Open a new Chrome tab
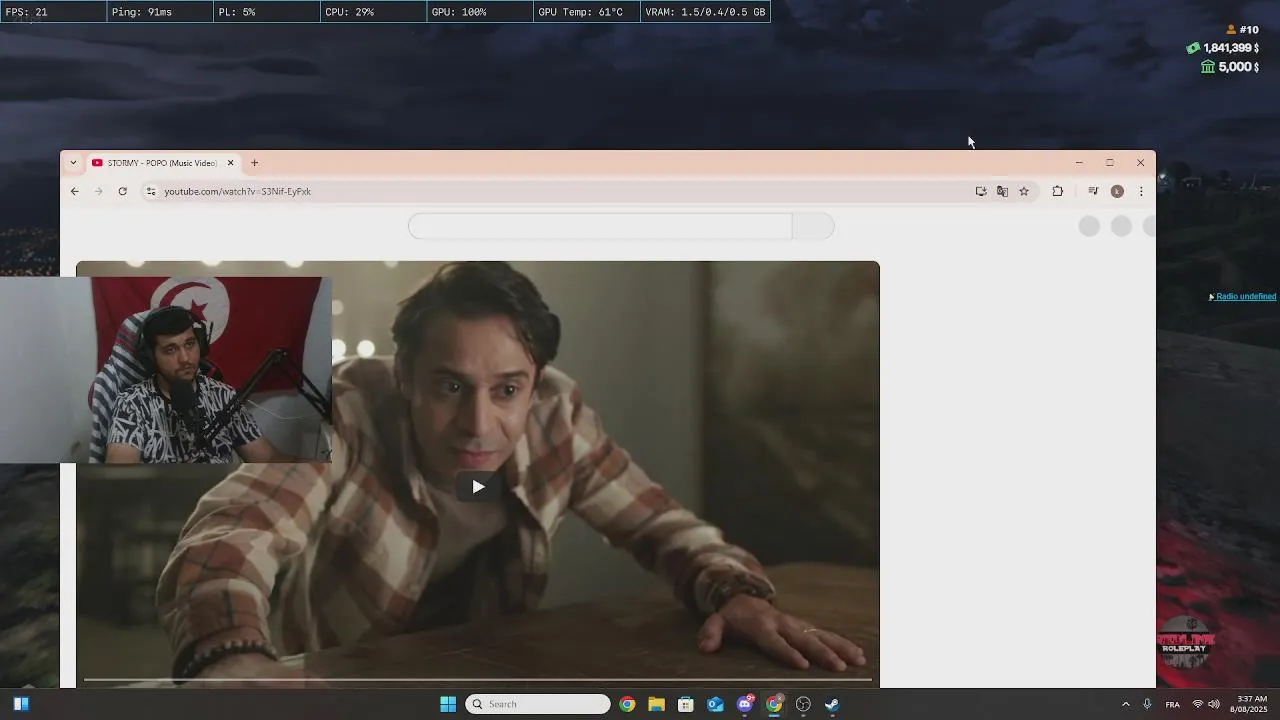 click(254, 163)
